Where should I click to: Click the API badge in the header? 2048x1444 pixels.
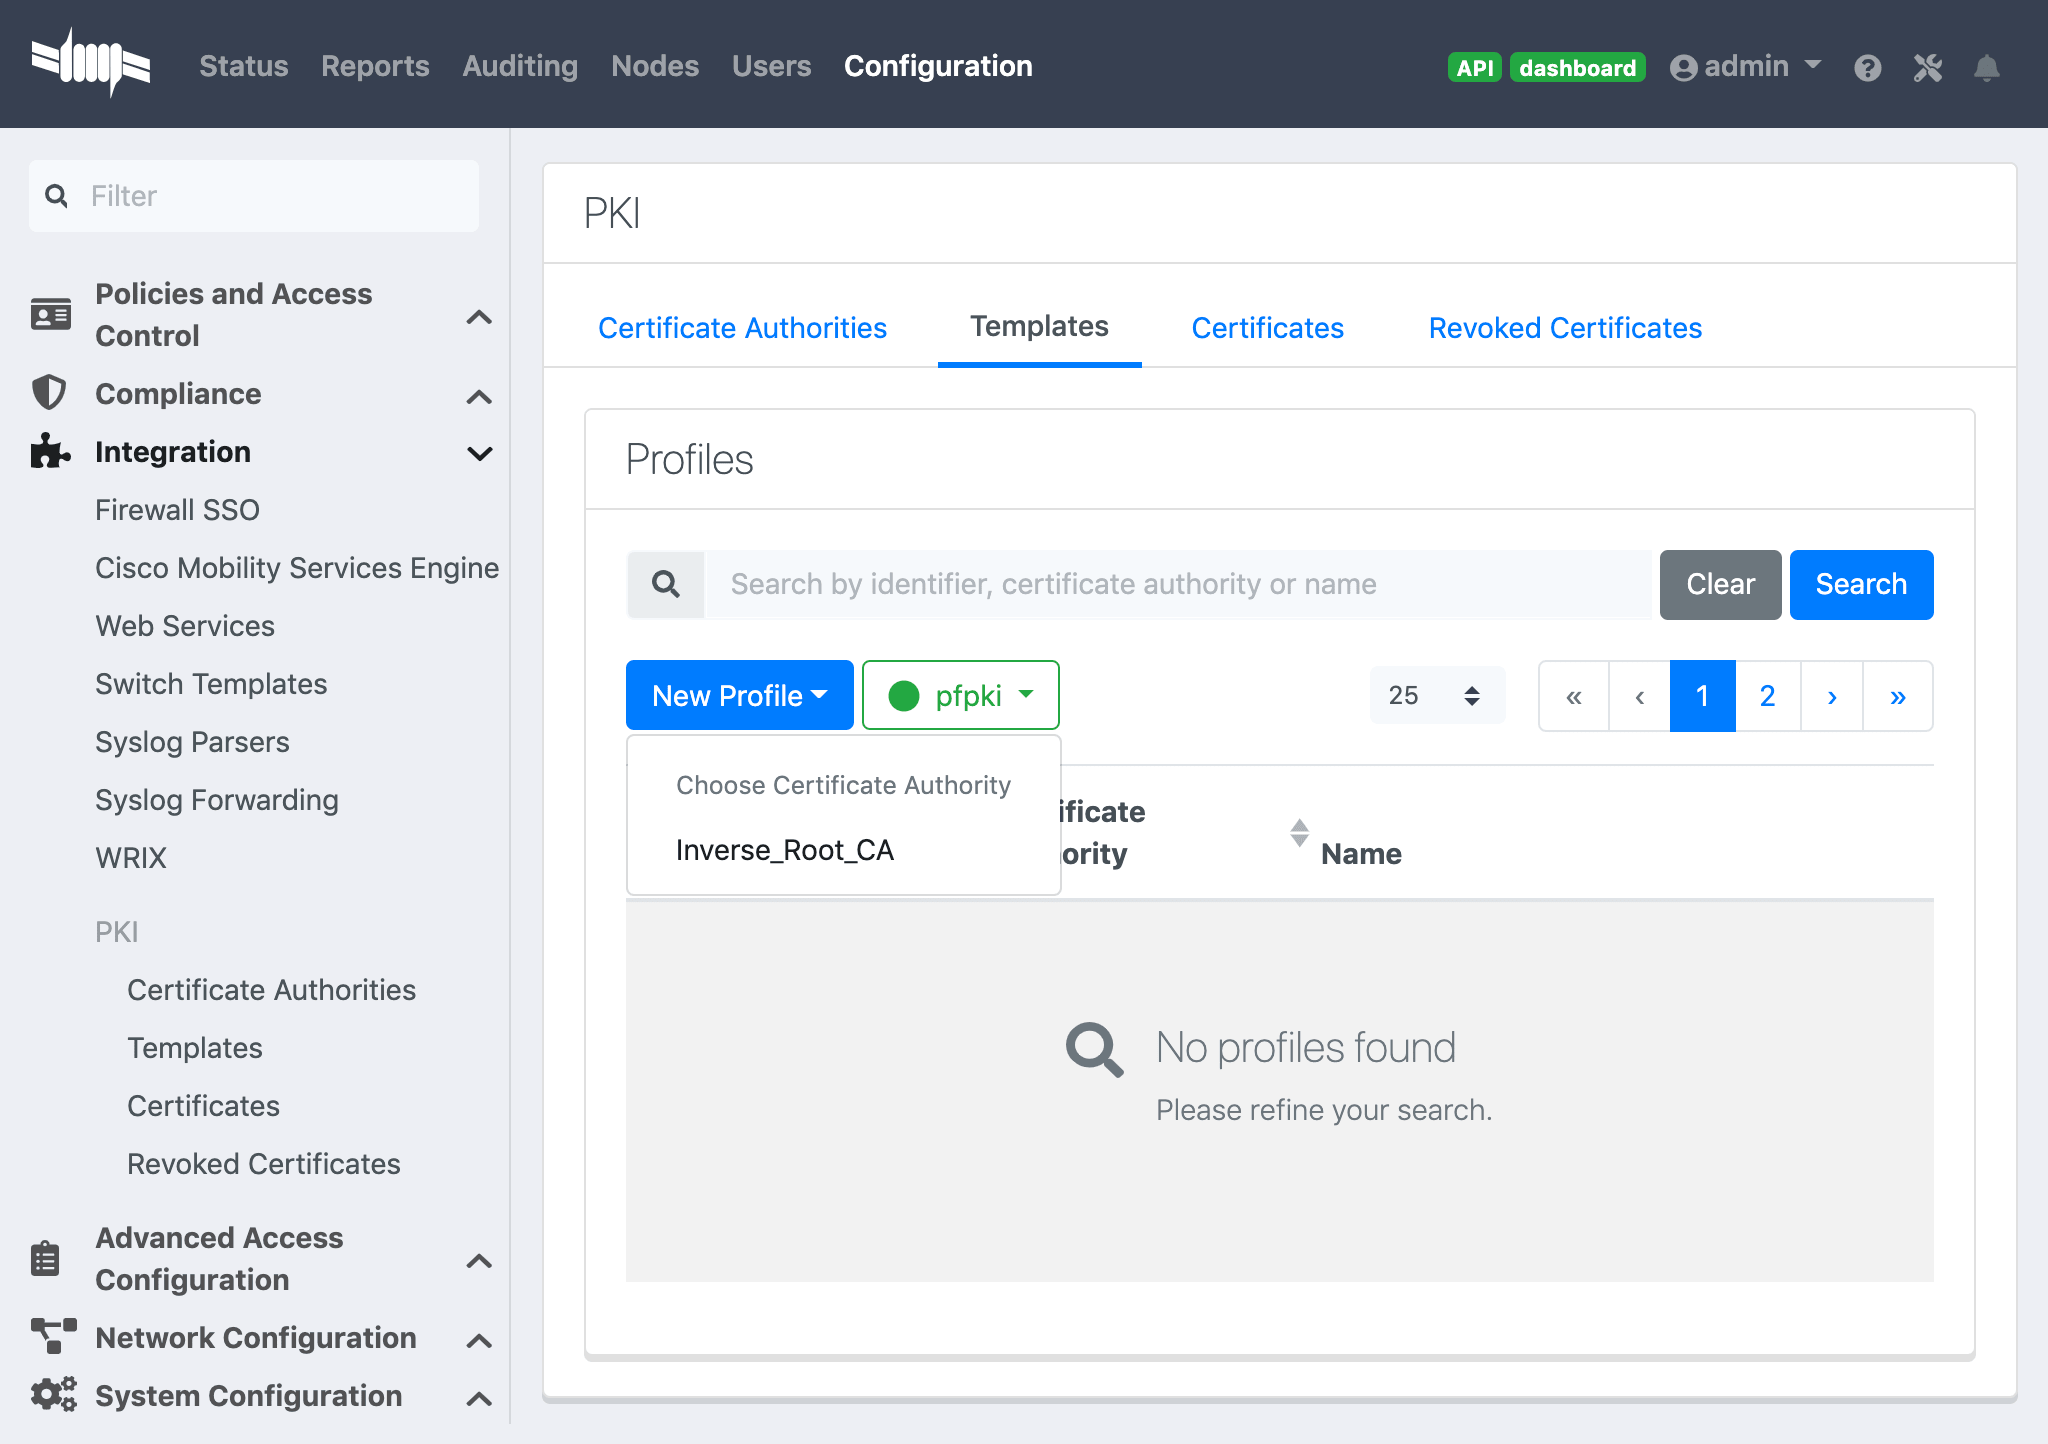(x=1474, y=67)
